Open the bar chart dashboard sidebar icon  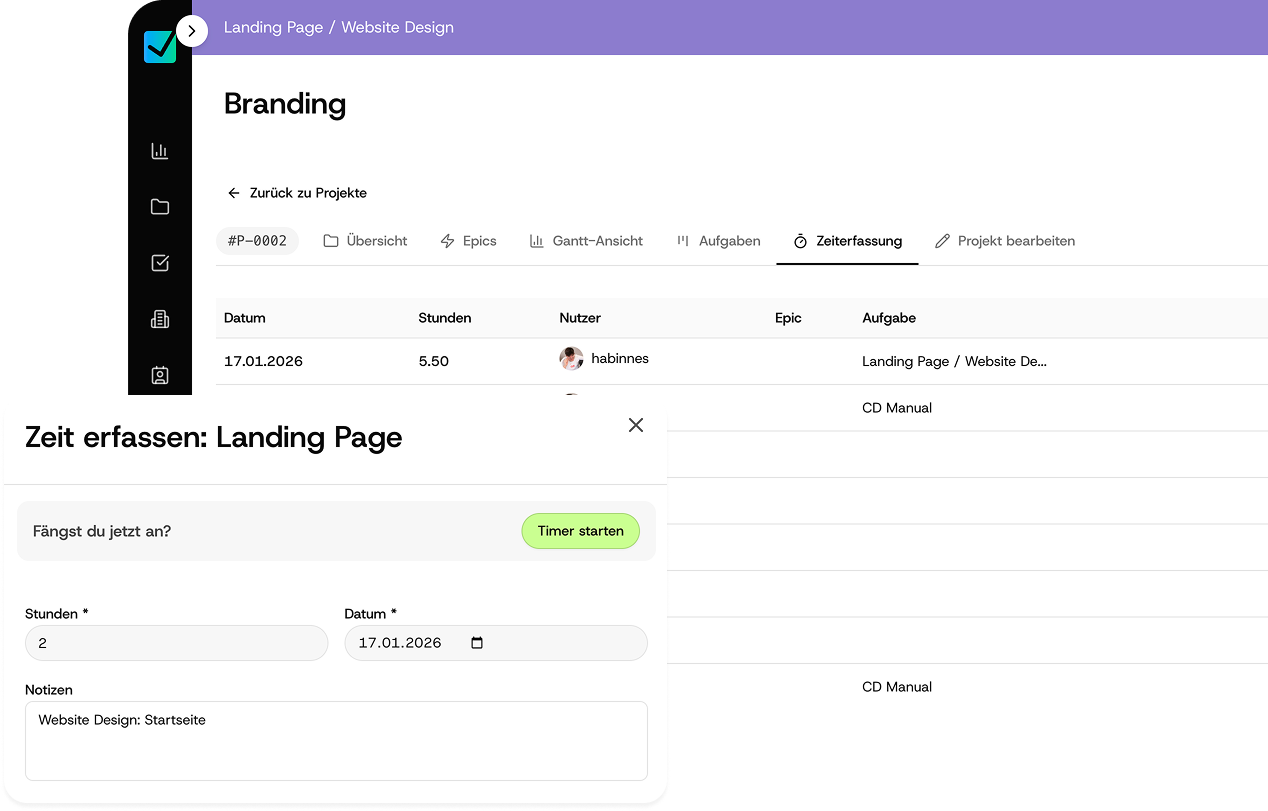(160, 151)
